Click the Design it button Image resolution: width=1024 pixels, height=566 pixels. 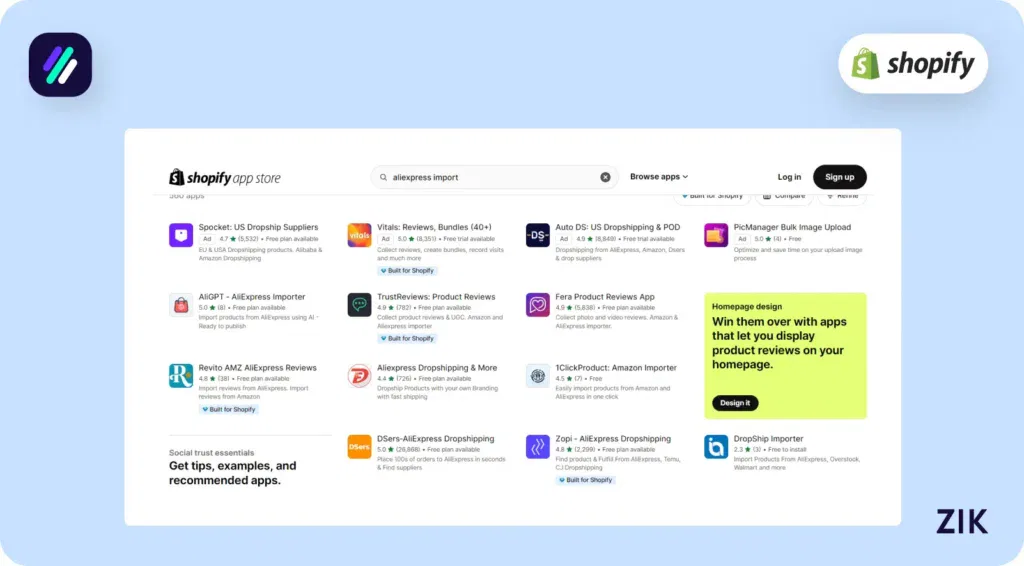[735, 403]
